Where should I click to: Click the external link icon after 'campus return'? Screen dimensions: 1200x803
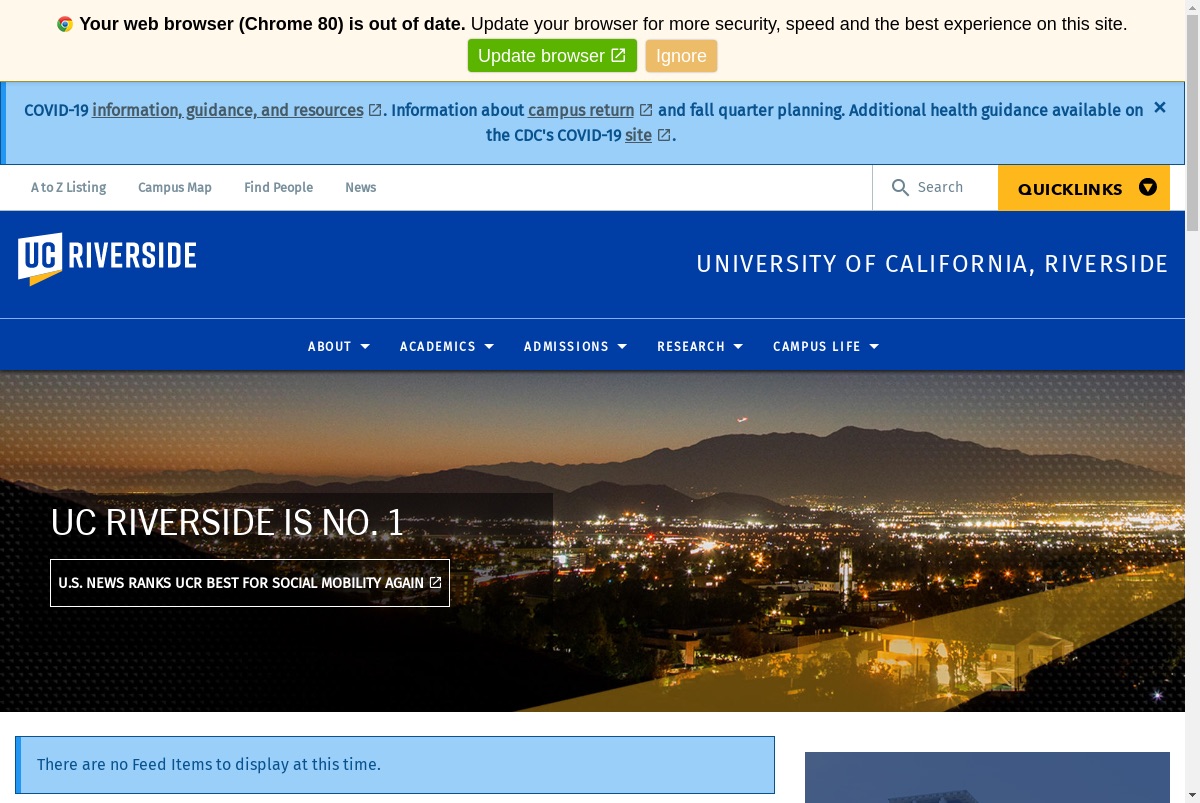tap(646, 110)
